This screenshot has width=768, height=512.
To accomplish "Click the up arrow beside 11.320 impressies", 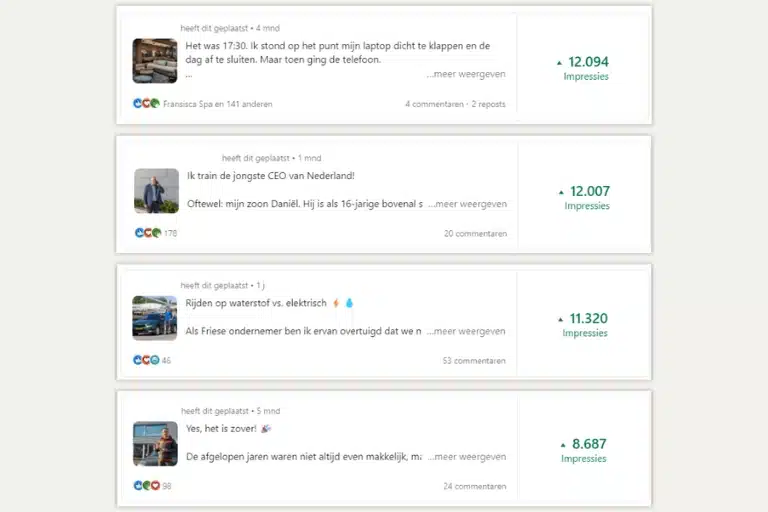I will click(x=560, y=319).
